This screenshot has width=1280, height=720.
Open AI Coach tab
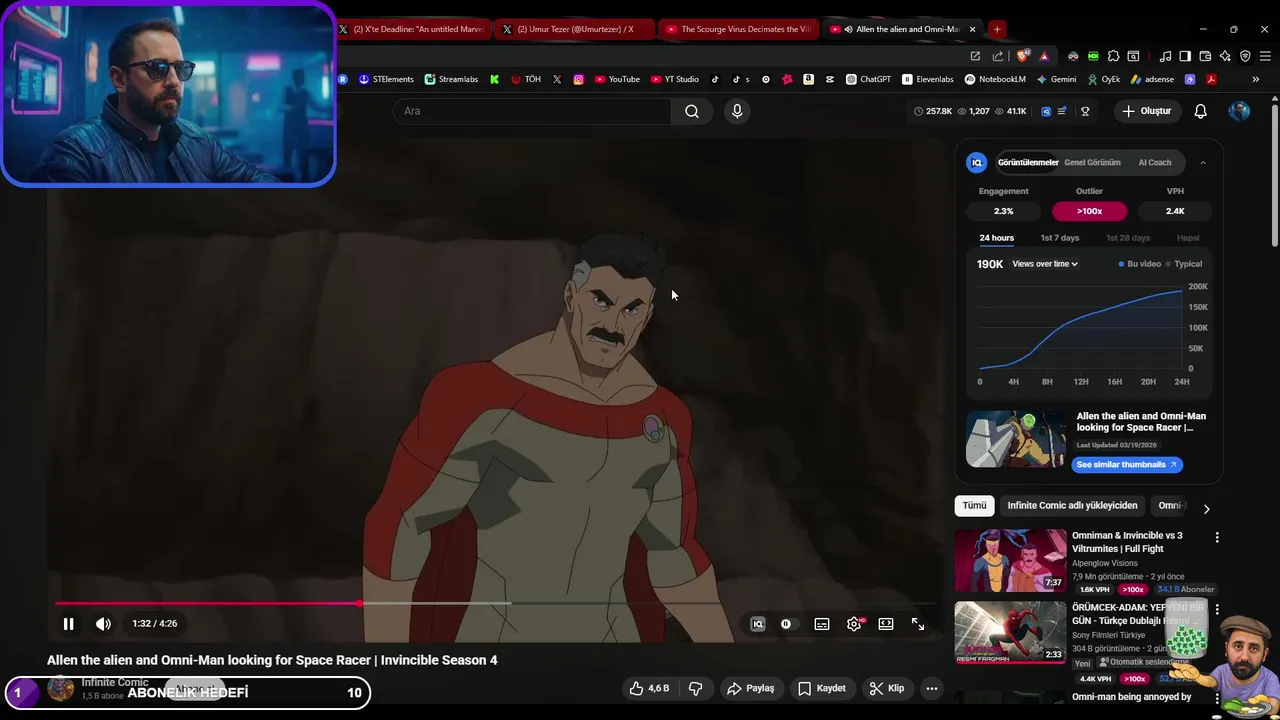1155,162
